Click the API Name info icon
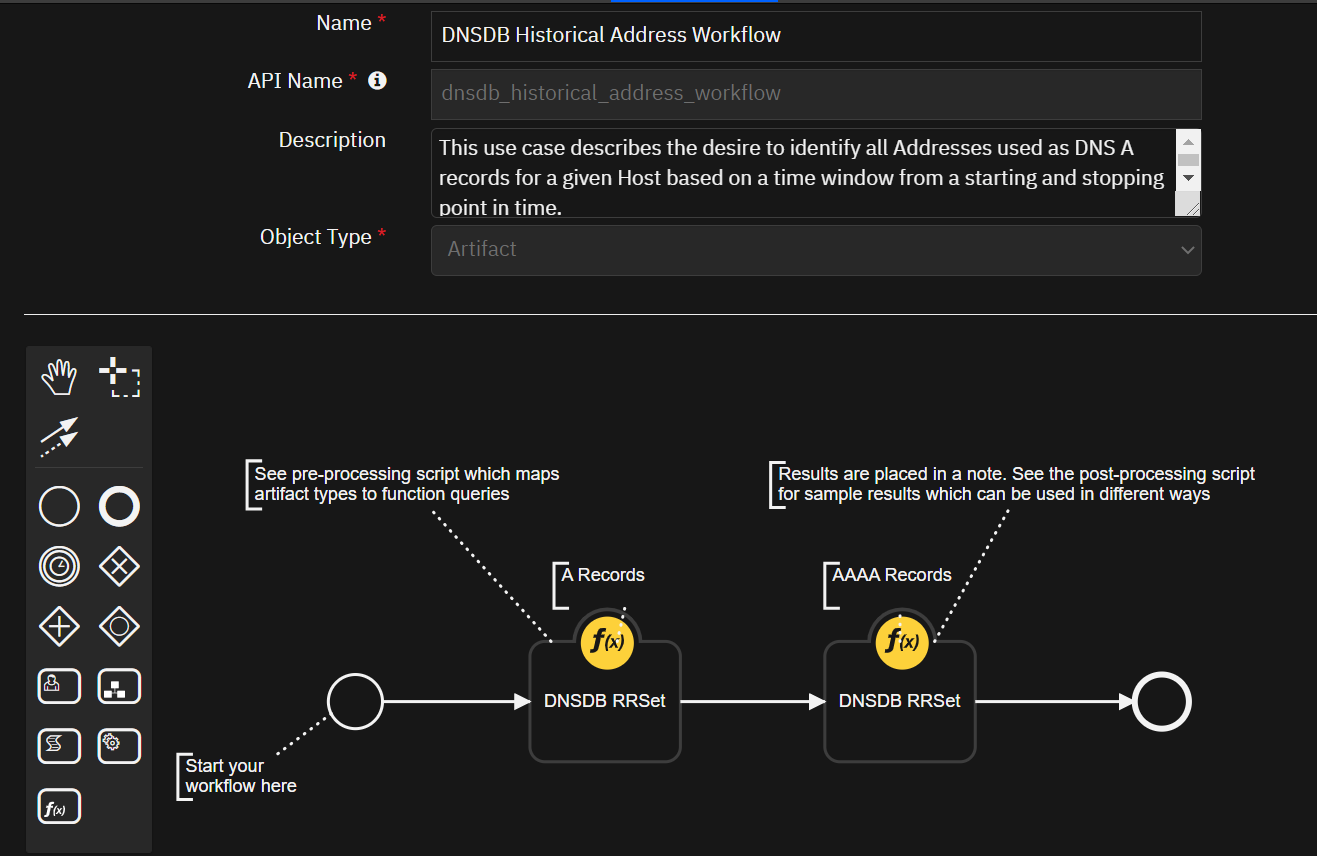Viewport: 1317px width, 856px height. click(377, 81)
